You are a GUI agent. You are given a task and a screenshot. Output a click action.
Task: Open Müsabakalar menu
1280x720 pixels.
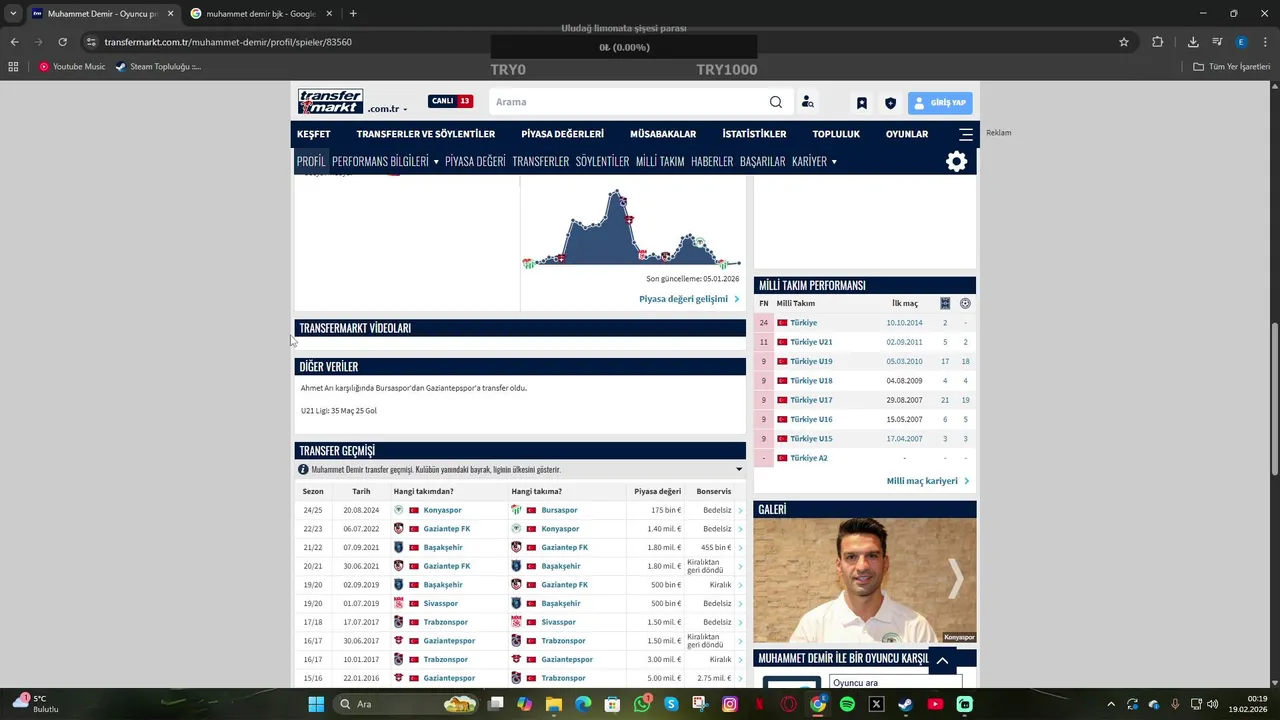point(663,134)
